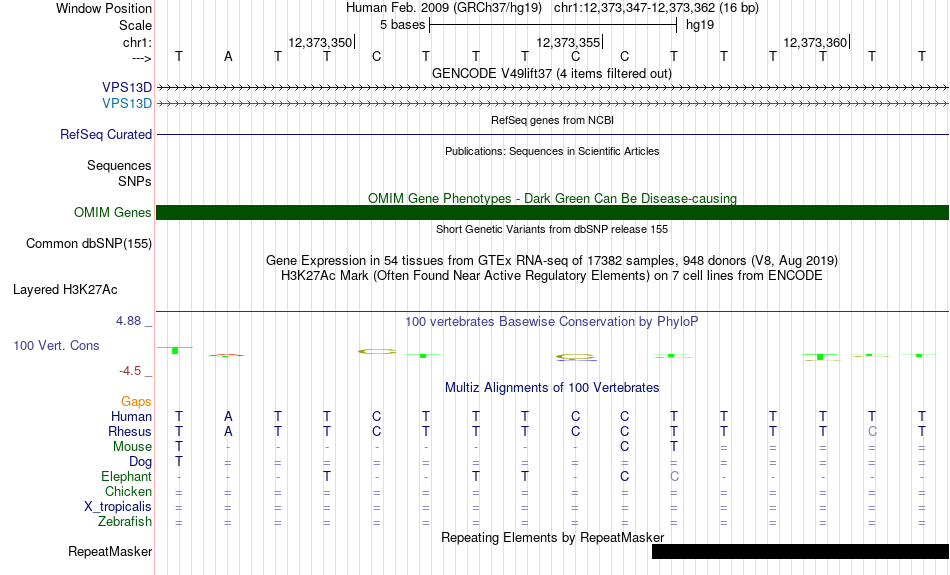Screen dimensions: 950x575
Task: Select the RepeatMasker track label
Action: [110, 551]
